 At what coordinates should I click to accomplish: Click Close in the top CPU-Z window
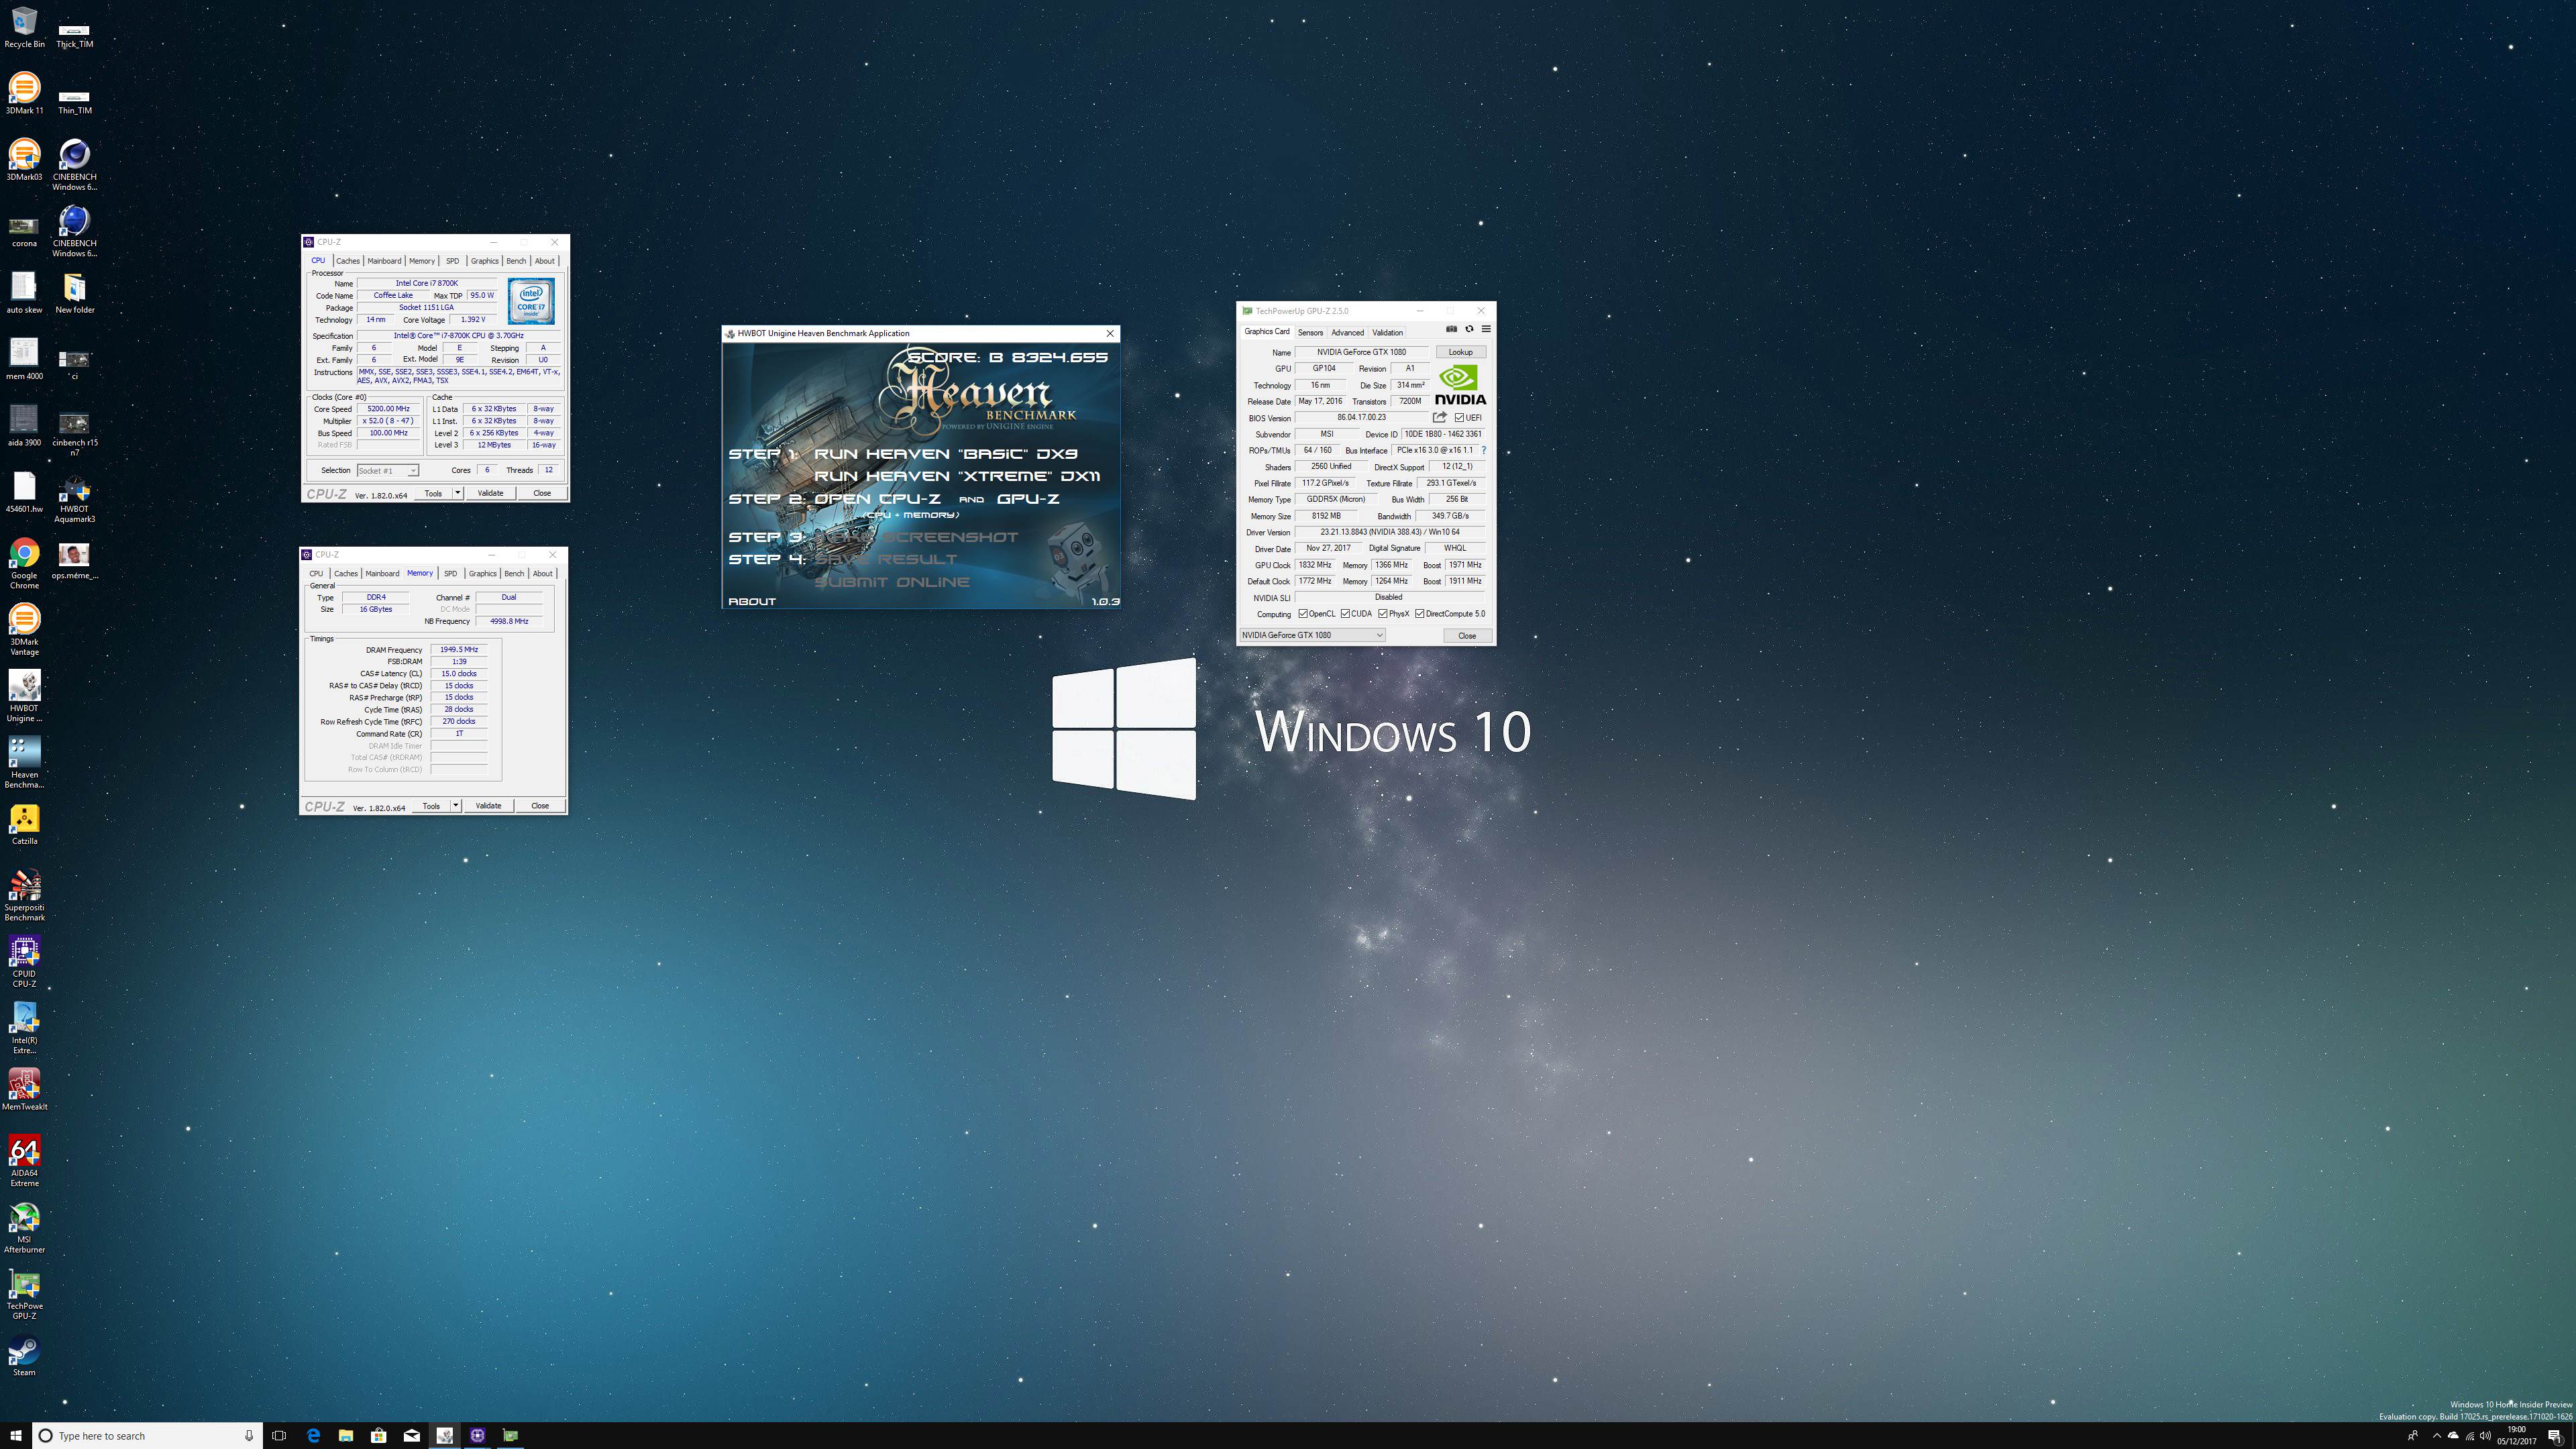pos(542,493)
